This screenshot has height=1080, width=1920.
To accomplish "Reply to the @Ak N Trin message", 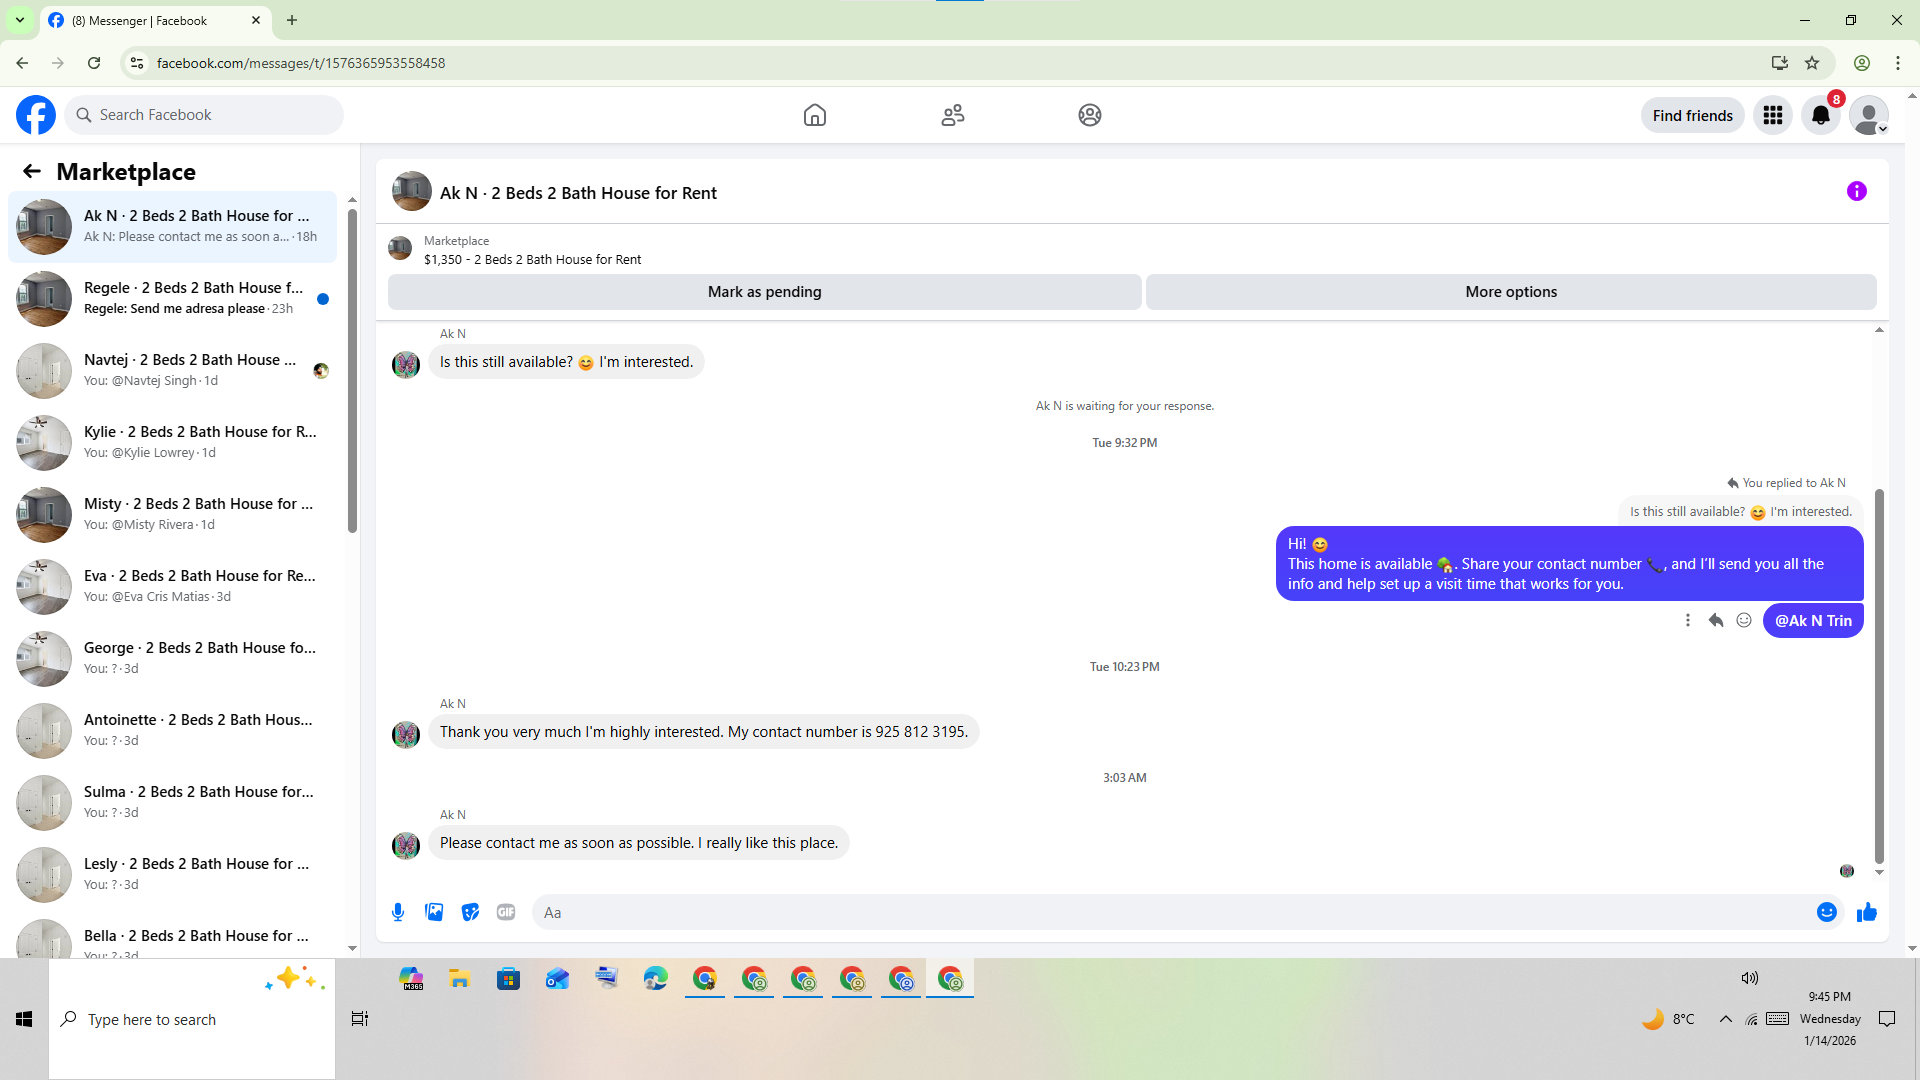I will point(1716,620).
